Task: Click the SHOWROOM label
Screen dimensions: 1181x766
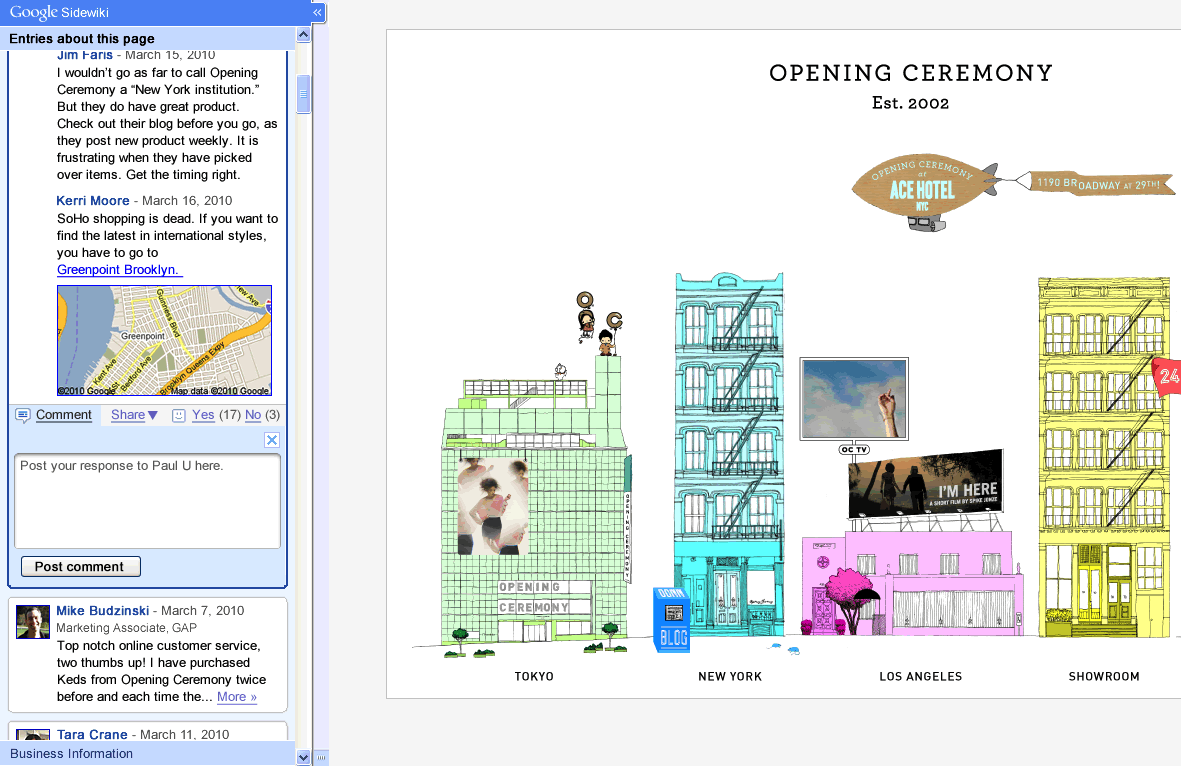Action: click(x=1103, y=676)
